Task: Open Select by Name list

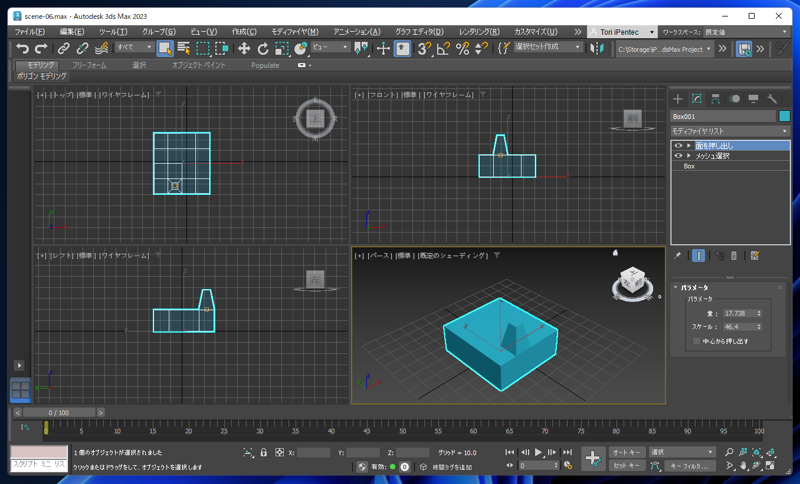Action: tap(184, 49)
